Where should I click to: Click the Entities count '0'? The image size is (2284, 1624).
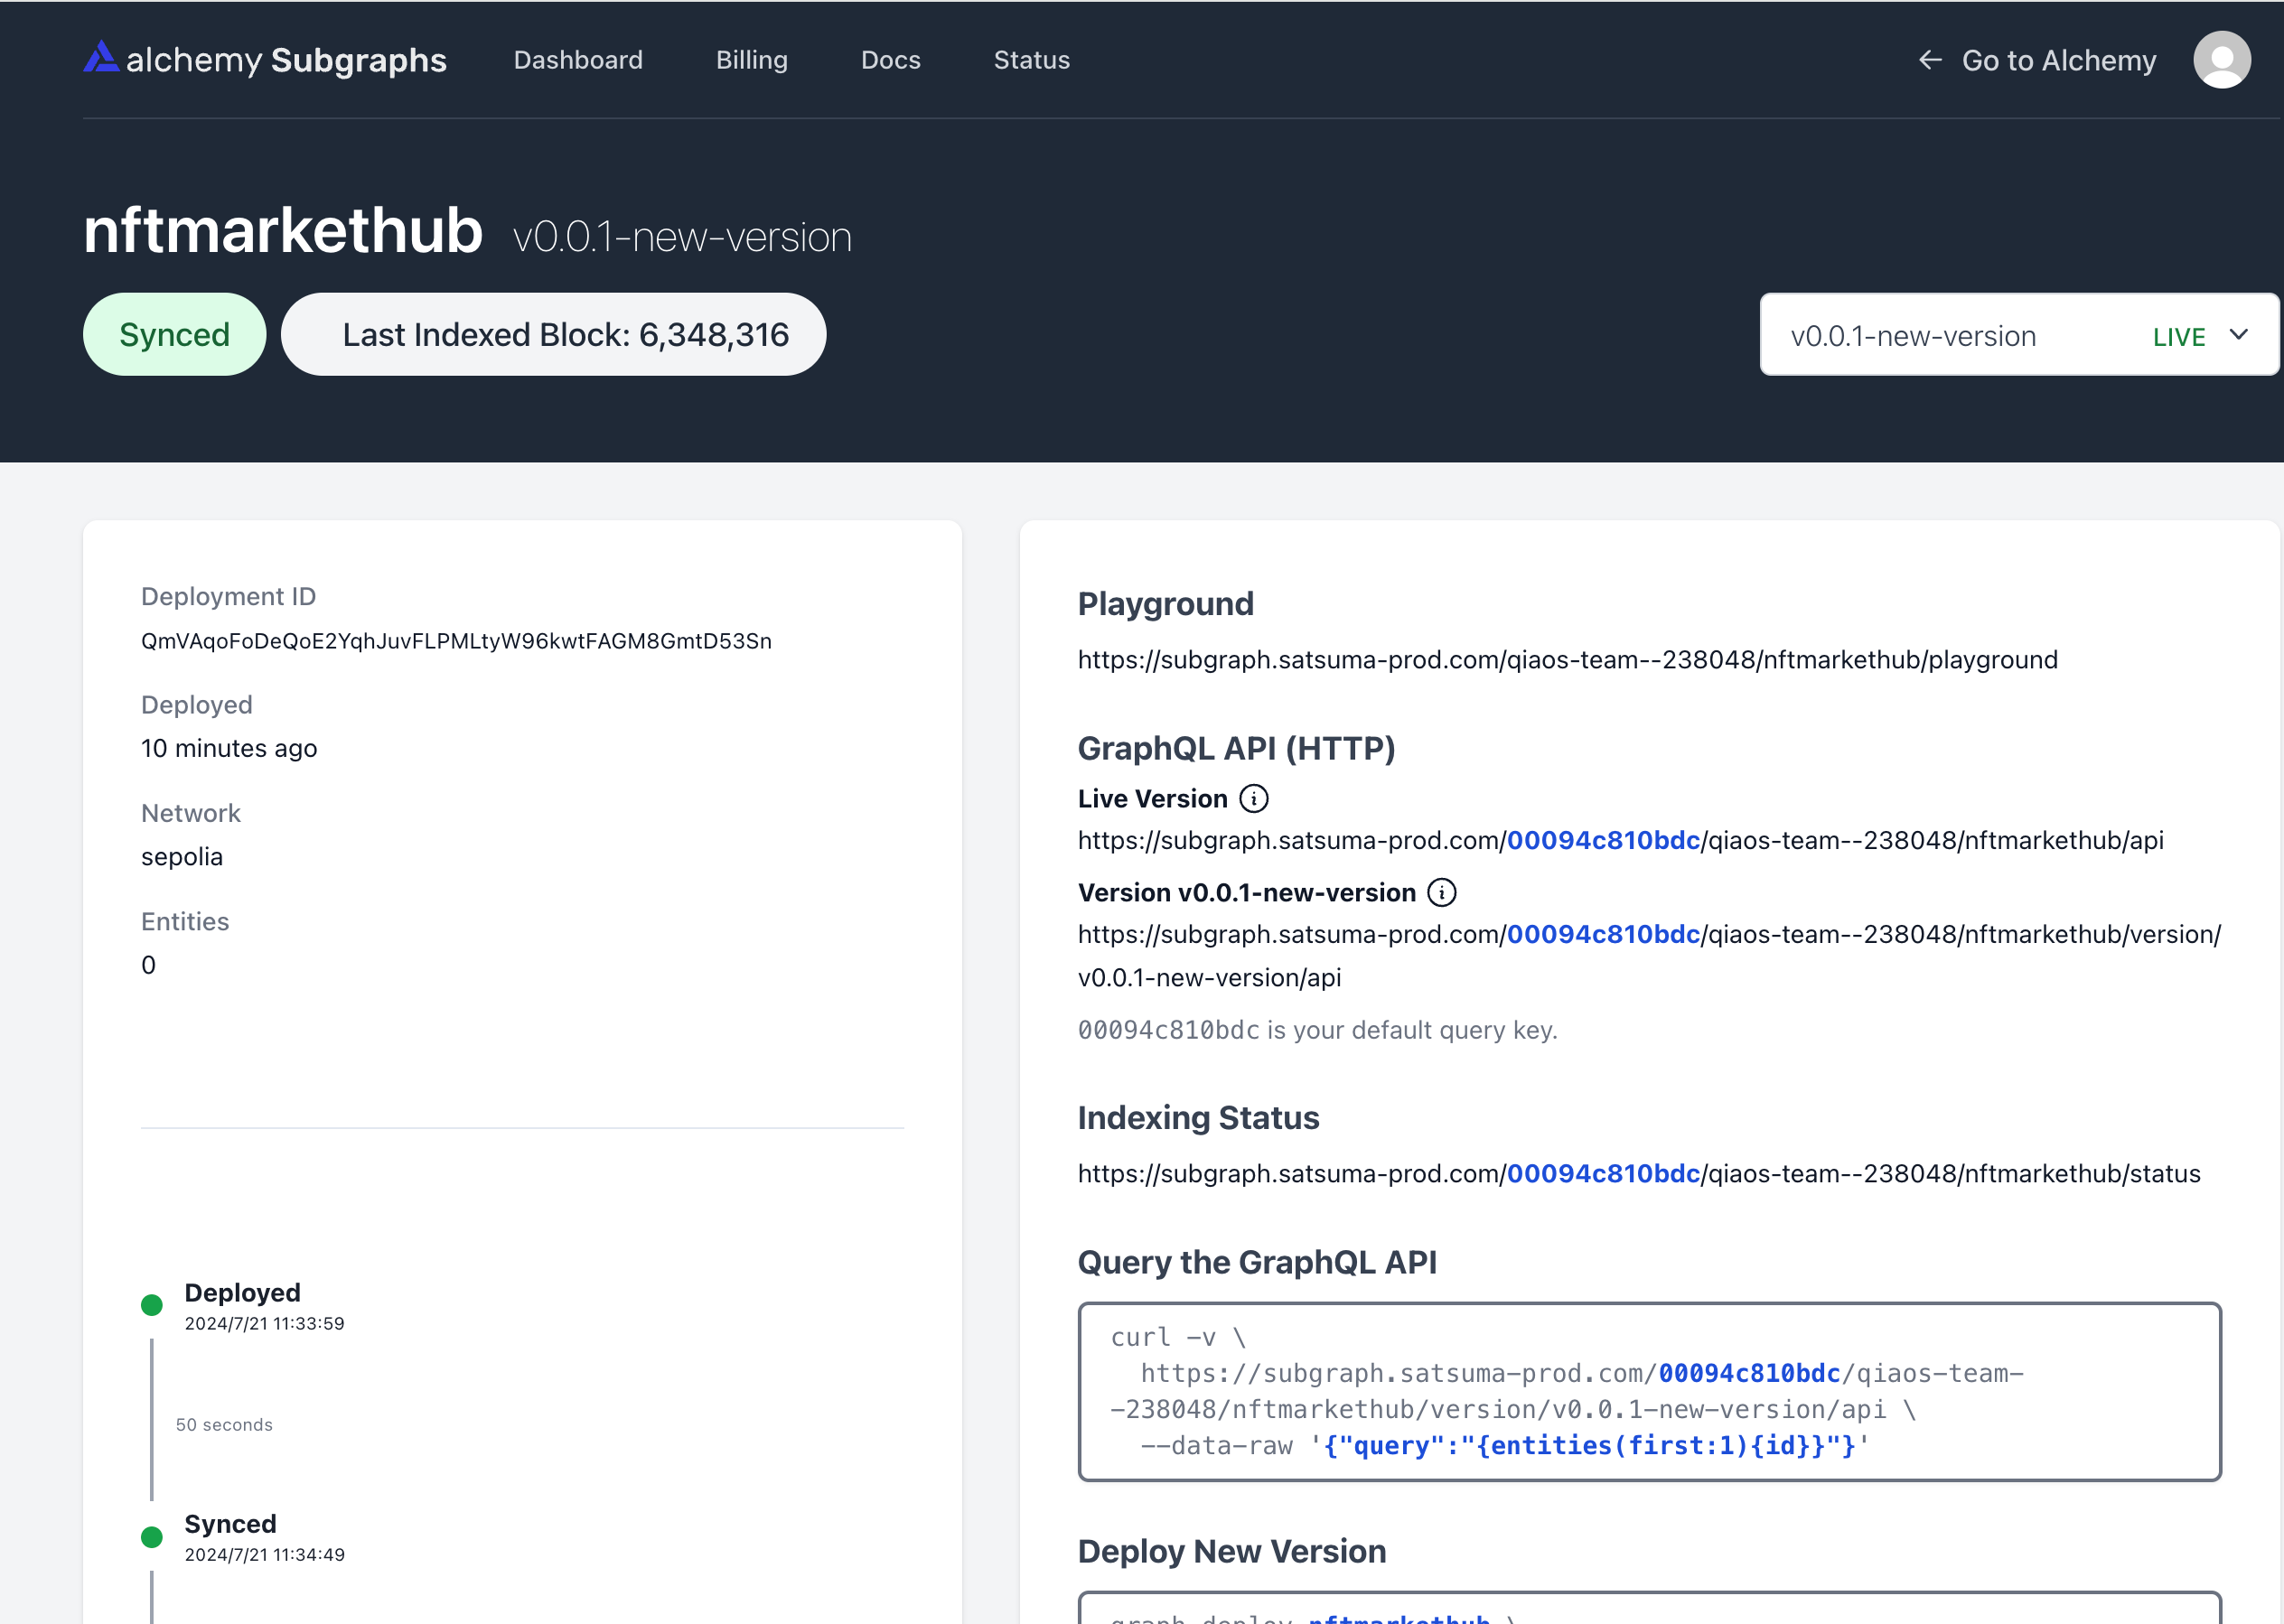tap(148, 965)
